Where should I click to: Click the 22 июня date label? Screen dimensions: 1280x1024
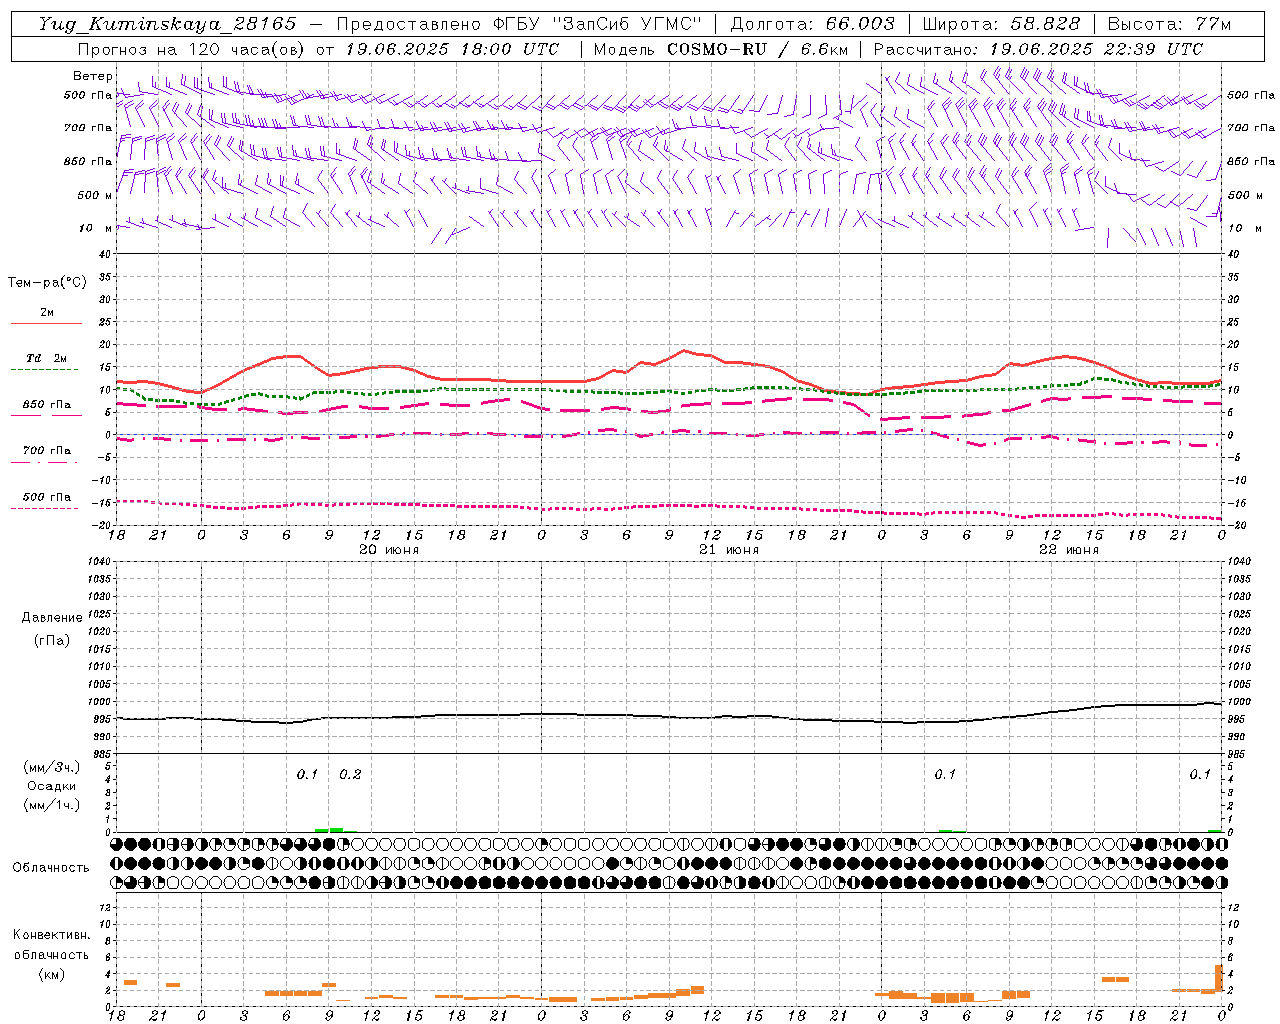click(1068, 550)
